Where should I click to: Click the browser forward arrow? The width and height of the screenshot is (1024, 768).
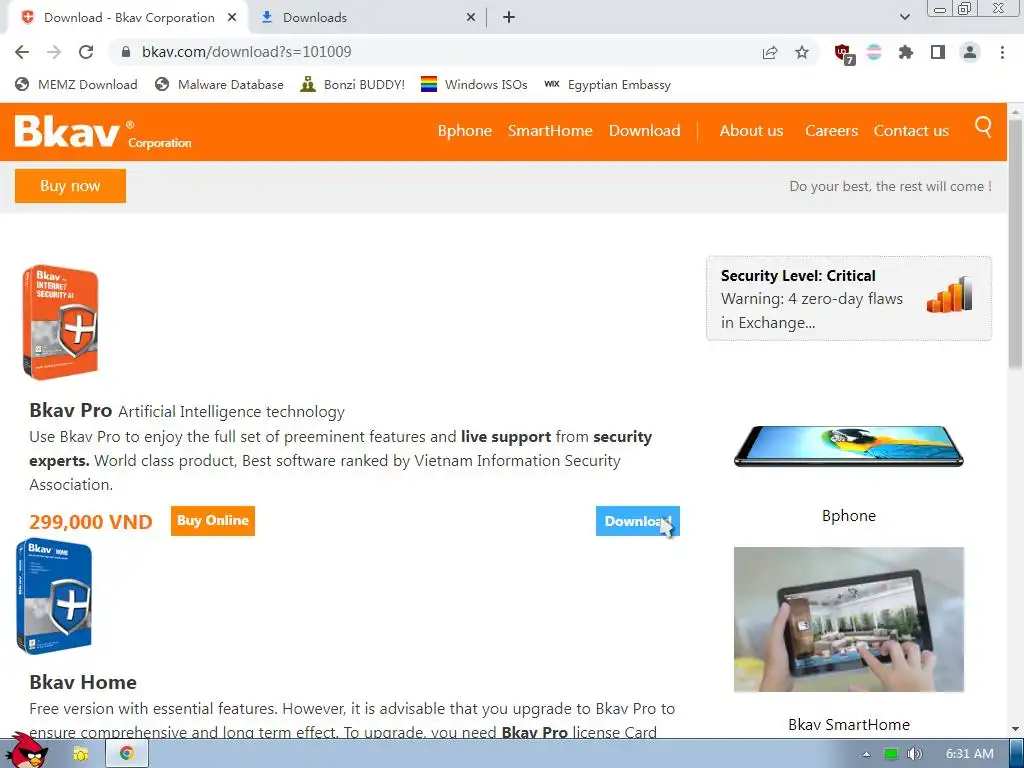click(x=54, y=52)
